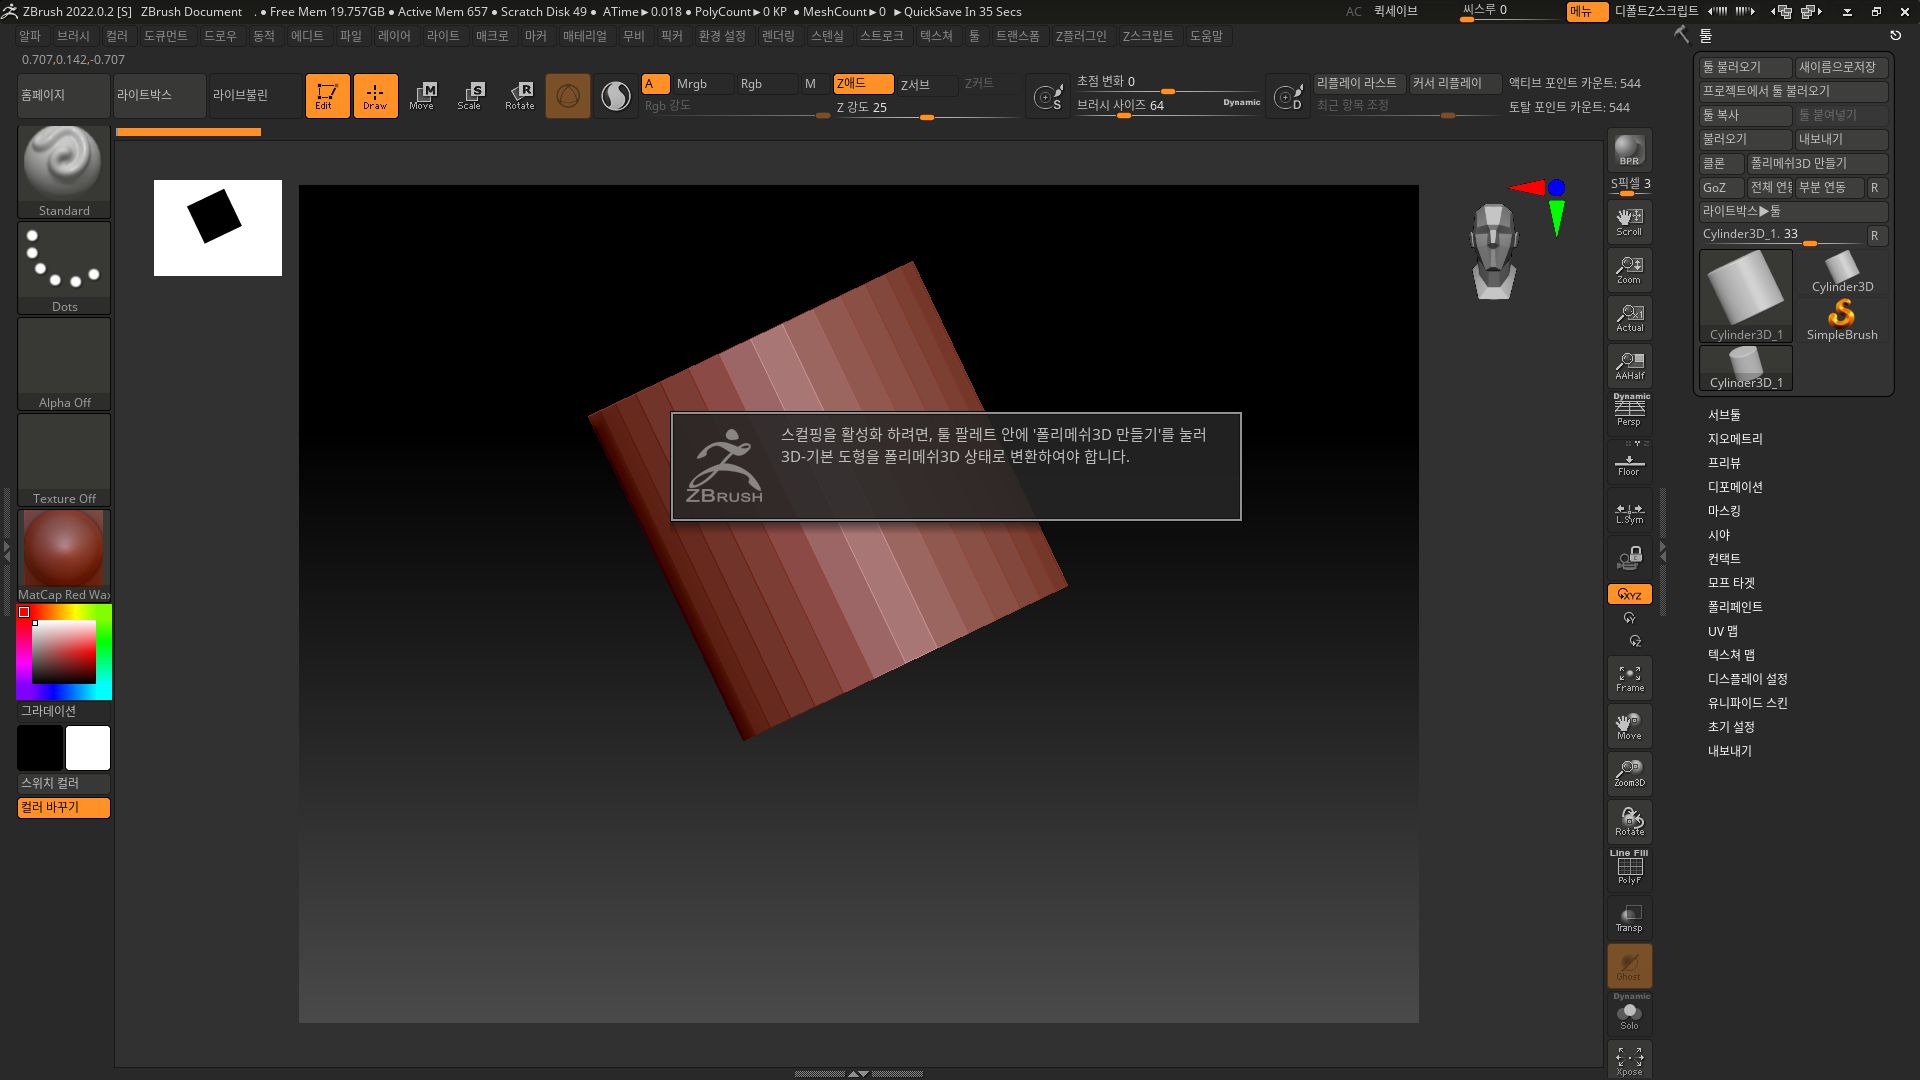Screen dimensions: 1920x1080
Task: Toggle Solo mode
Action: coord(1629,1014)
